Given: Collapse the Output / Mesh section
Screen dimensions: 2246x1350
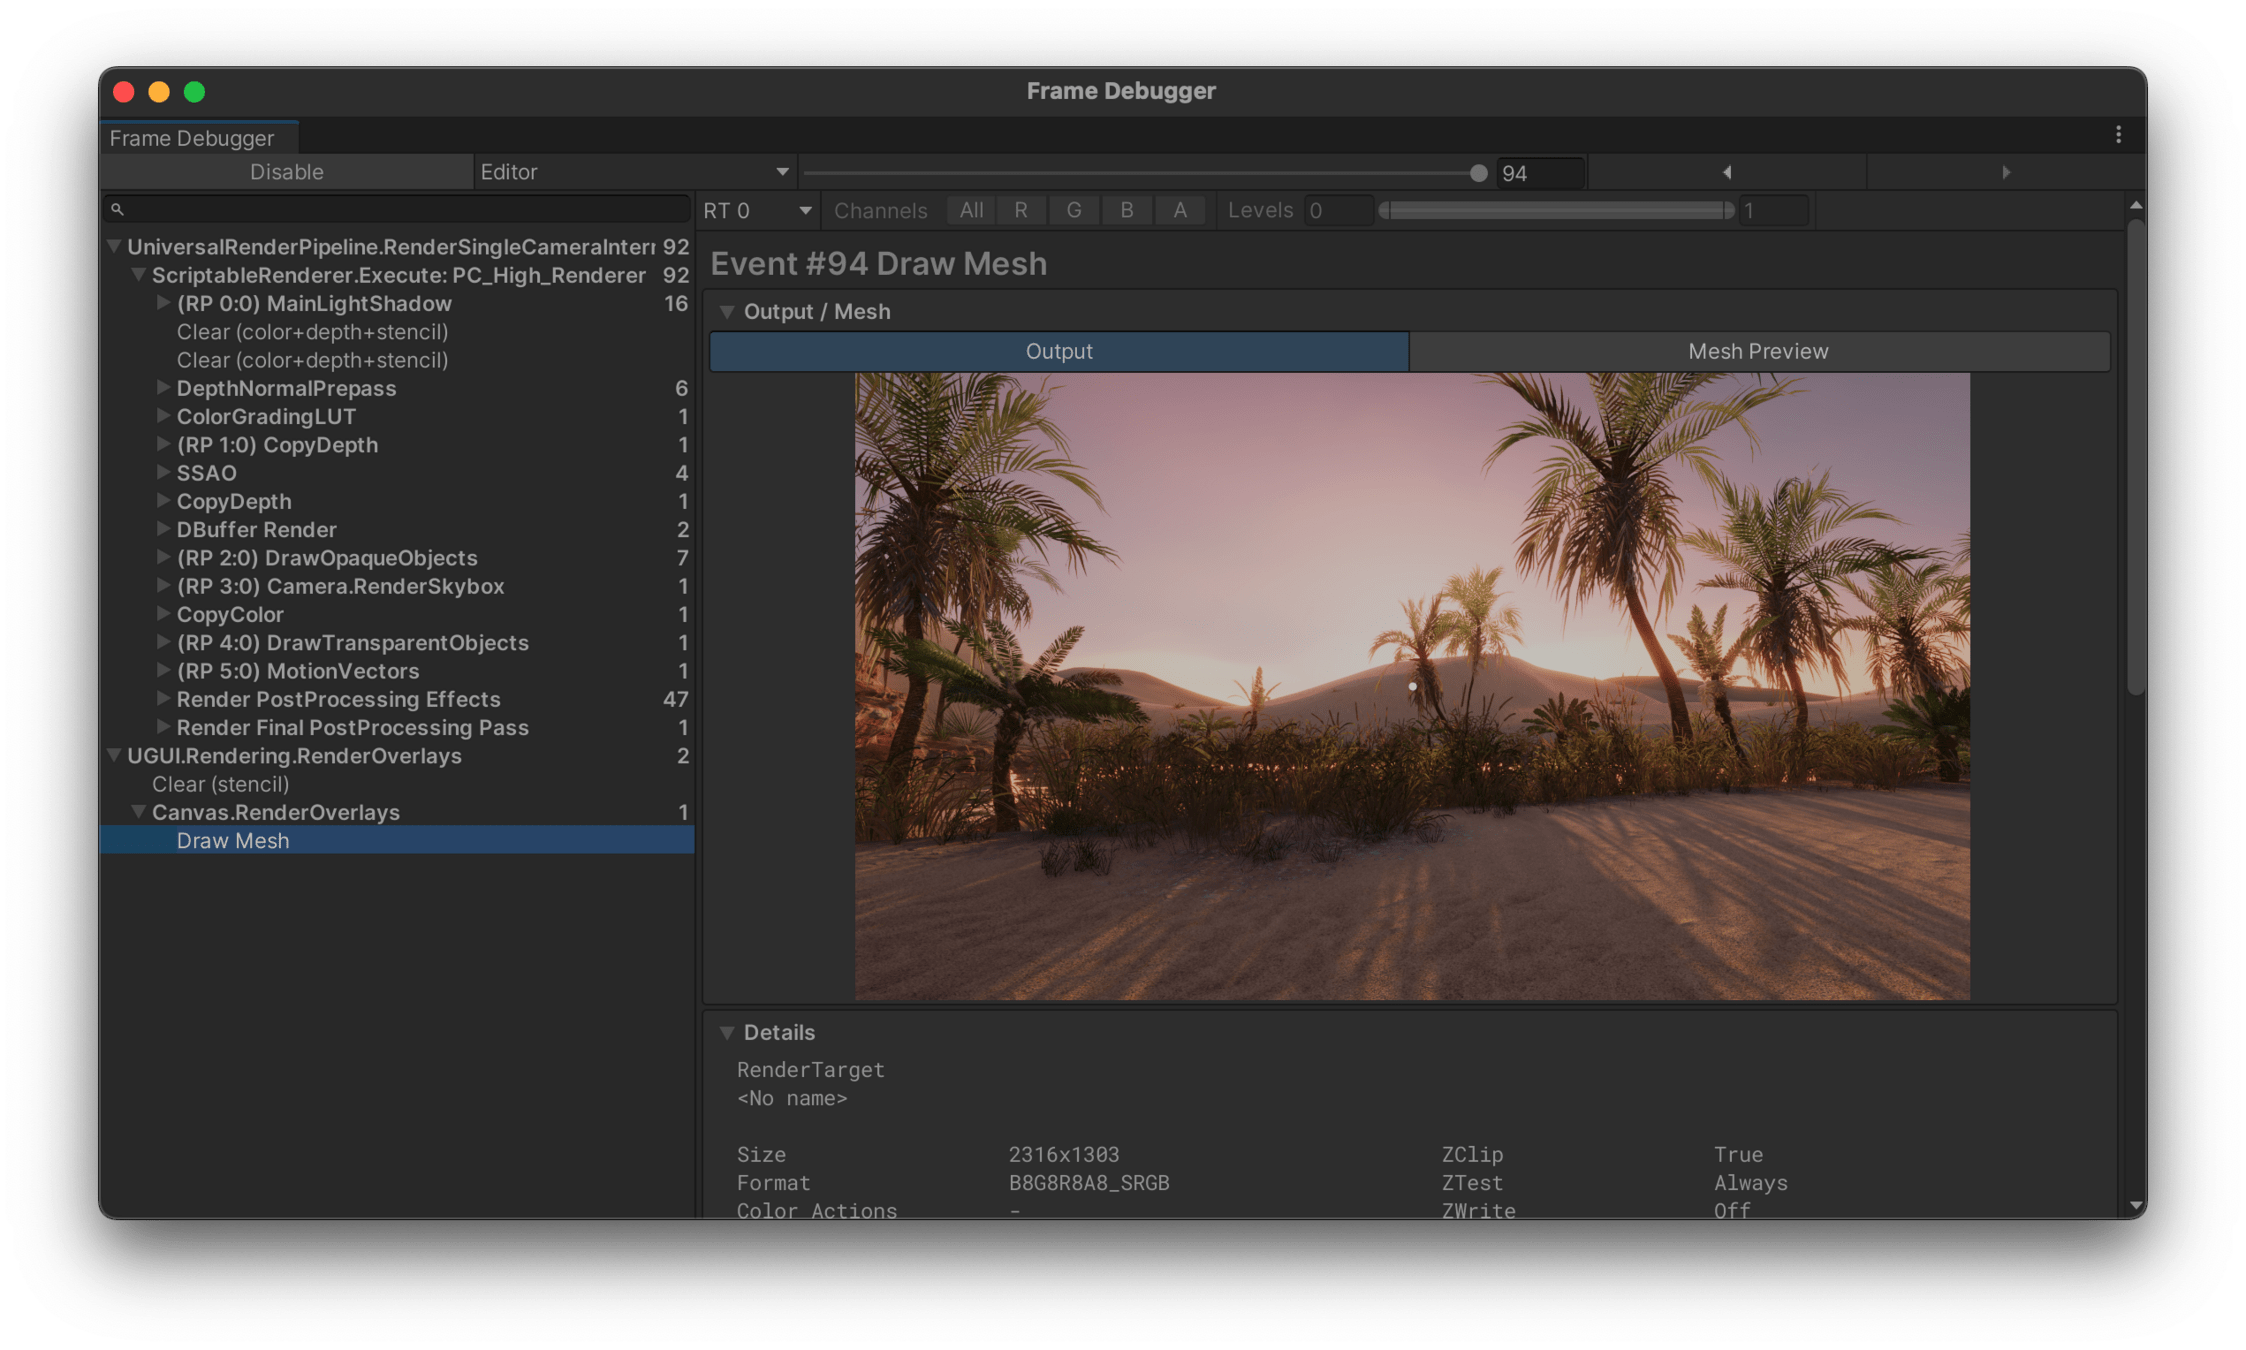Looking at the screenshot, I should coord(727,312).
